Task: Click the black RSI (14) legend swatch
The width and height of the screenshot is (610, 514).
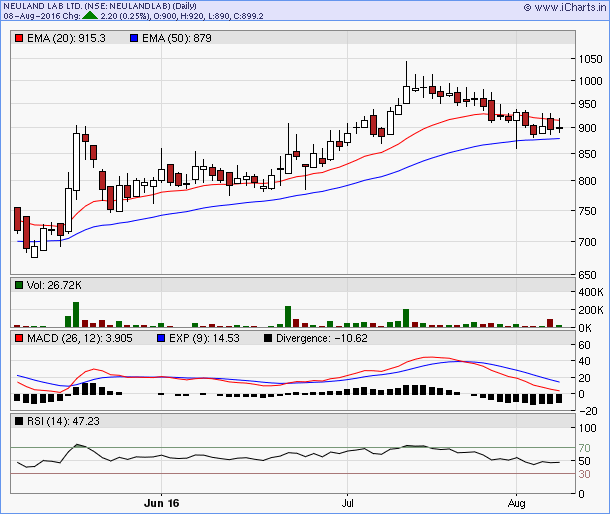Action: point(19,421)
